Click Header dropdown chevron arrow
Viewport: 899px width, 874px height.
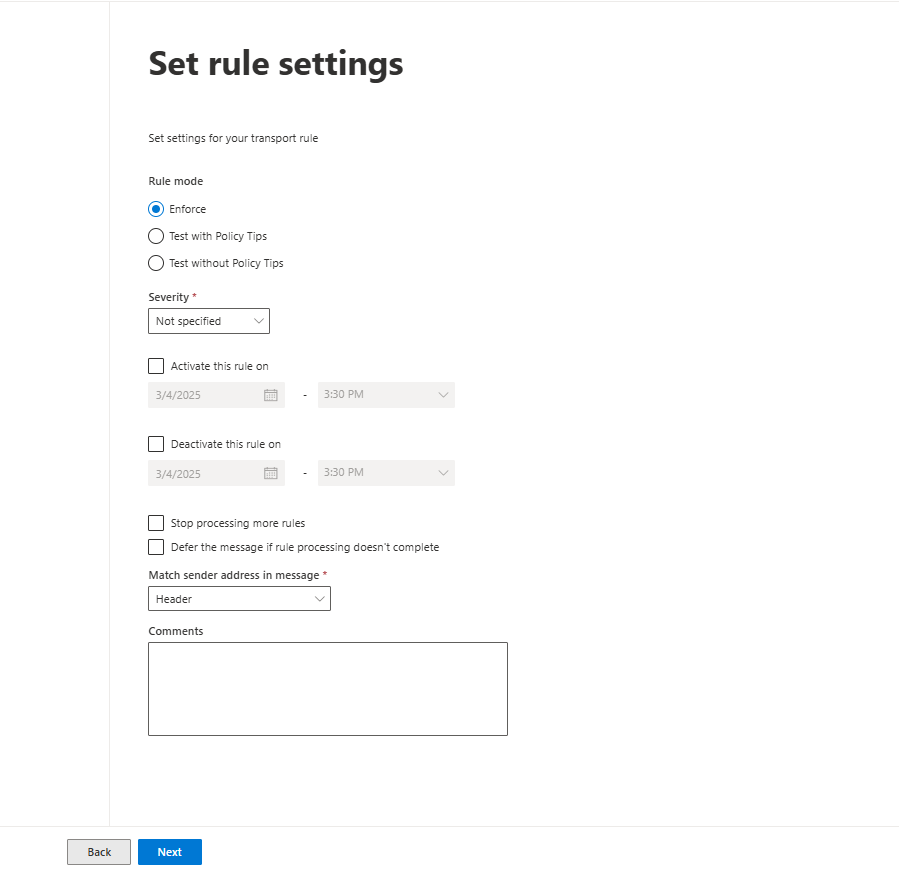(319, 599)
